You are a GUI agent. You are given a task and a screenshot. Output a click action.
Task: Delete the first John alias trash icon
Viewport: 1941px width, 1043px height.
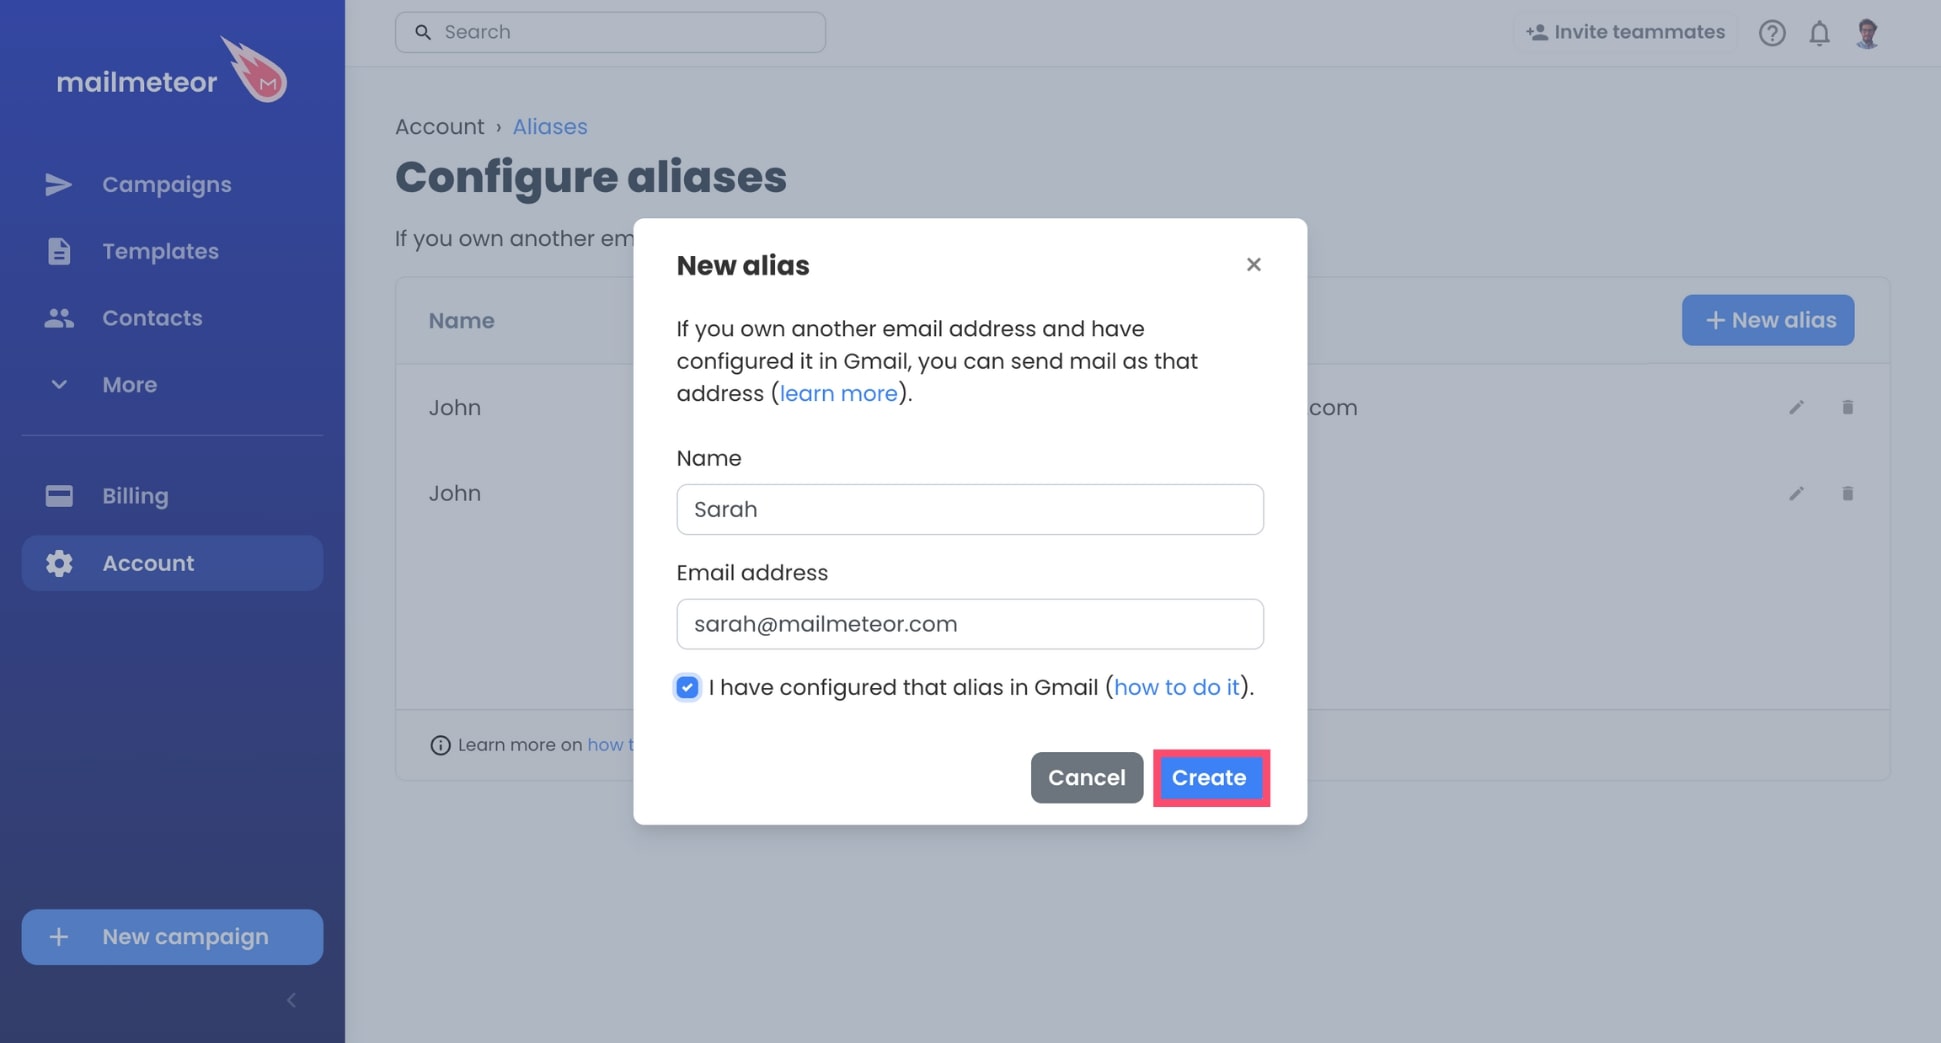coord(1847,407)
